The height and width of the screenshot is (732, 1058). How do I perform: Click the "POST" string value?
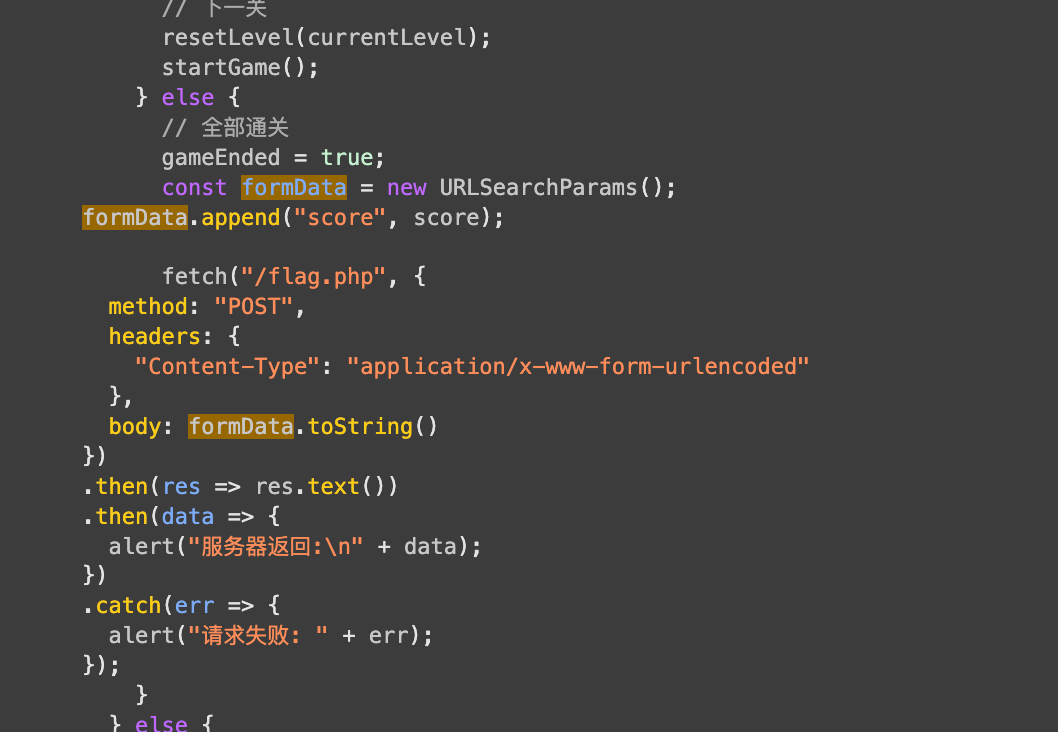coord(254,306)
